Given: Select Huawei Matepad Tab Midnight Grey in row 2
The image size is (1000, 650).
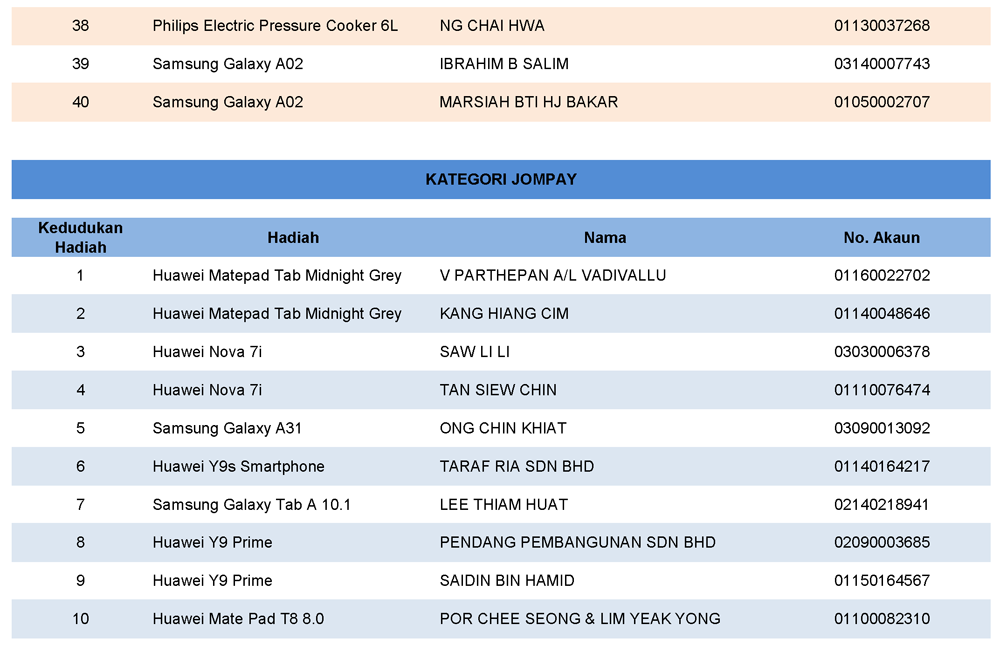Looking at the screenshot, I should (x=277, y=314).
